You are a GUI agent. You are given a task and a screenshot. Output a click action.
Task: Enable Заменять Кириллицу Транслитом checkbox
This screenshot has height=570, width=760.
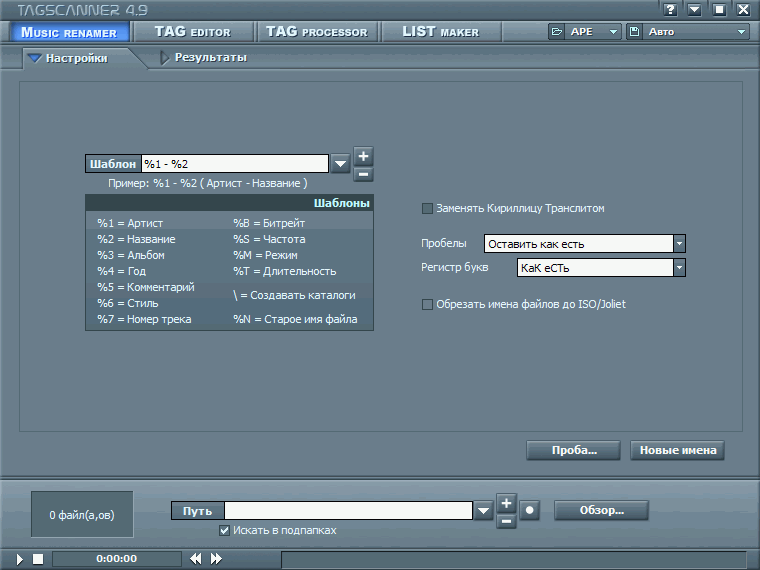(427, 208)
